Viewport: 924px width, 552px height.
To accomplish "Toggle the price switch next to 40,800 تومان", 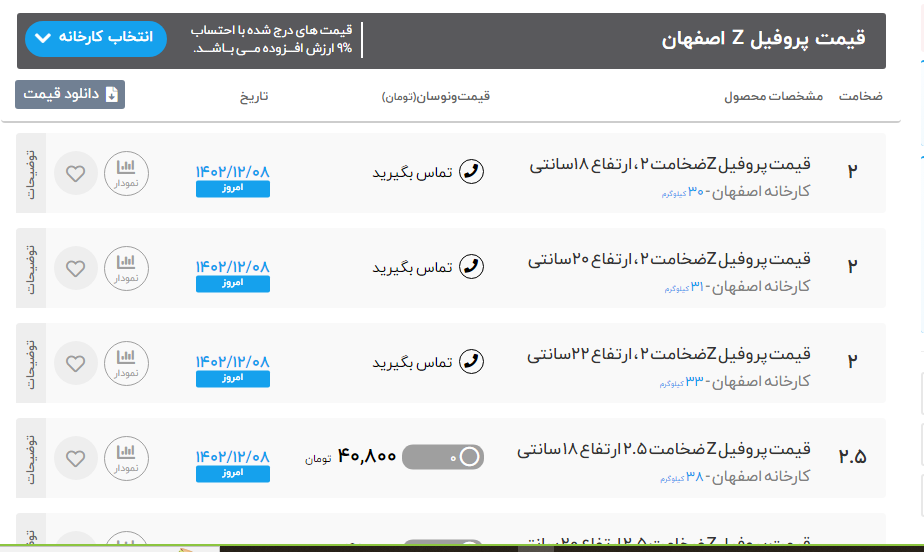I will click(x=444, y=457).
